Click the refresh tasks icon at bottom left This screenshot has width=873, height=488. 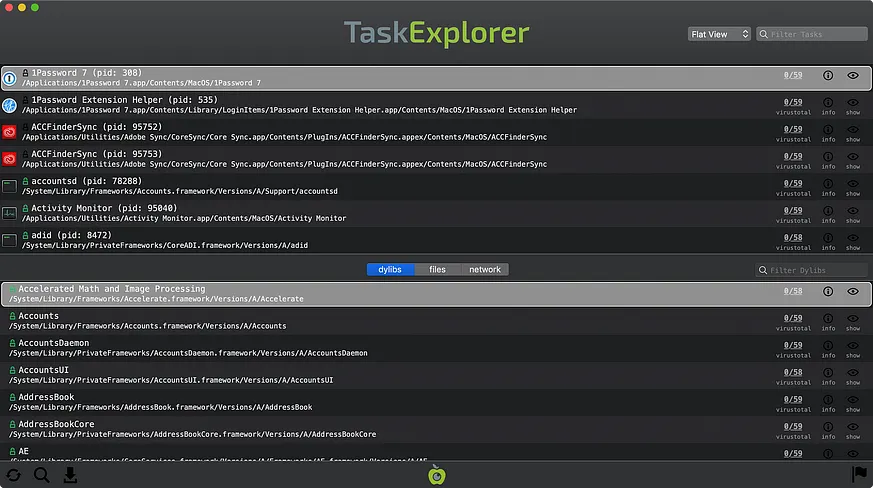point(13,475)
